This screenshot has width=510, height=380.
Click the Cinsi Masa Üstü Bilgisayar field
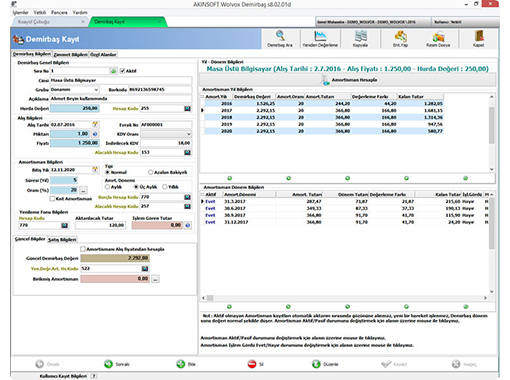pos(121,80)
